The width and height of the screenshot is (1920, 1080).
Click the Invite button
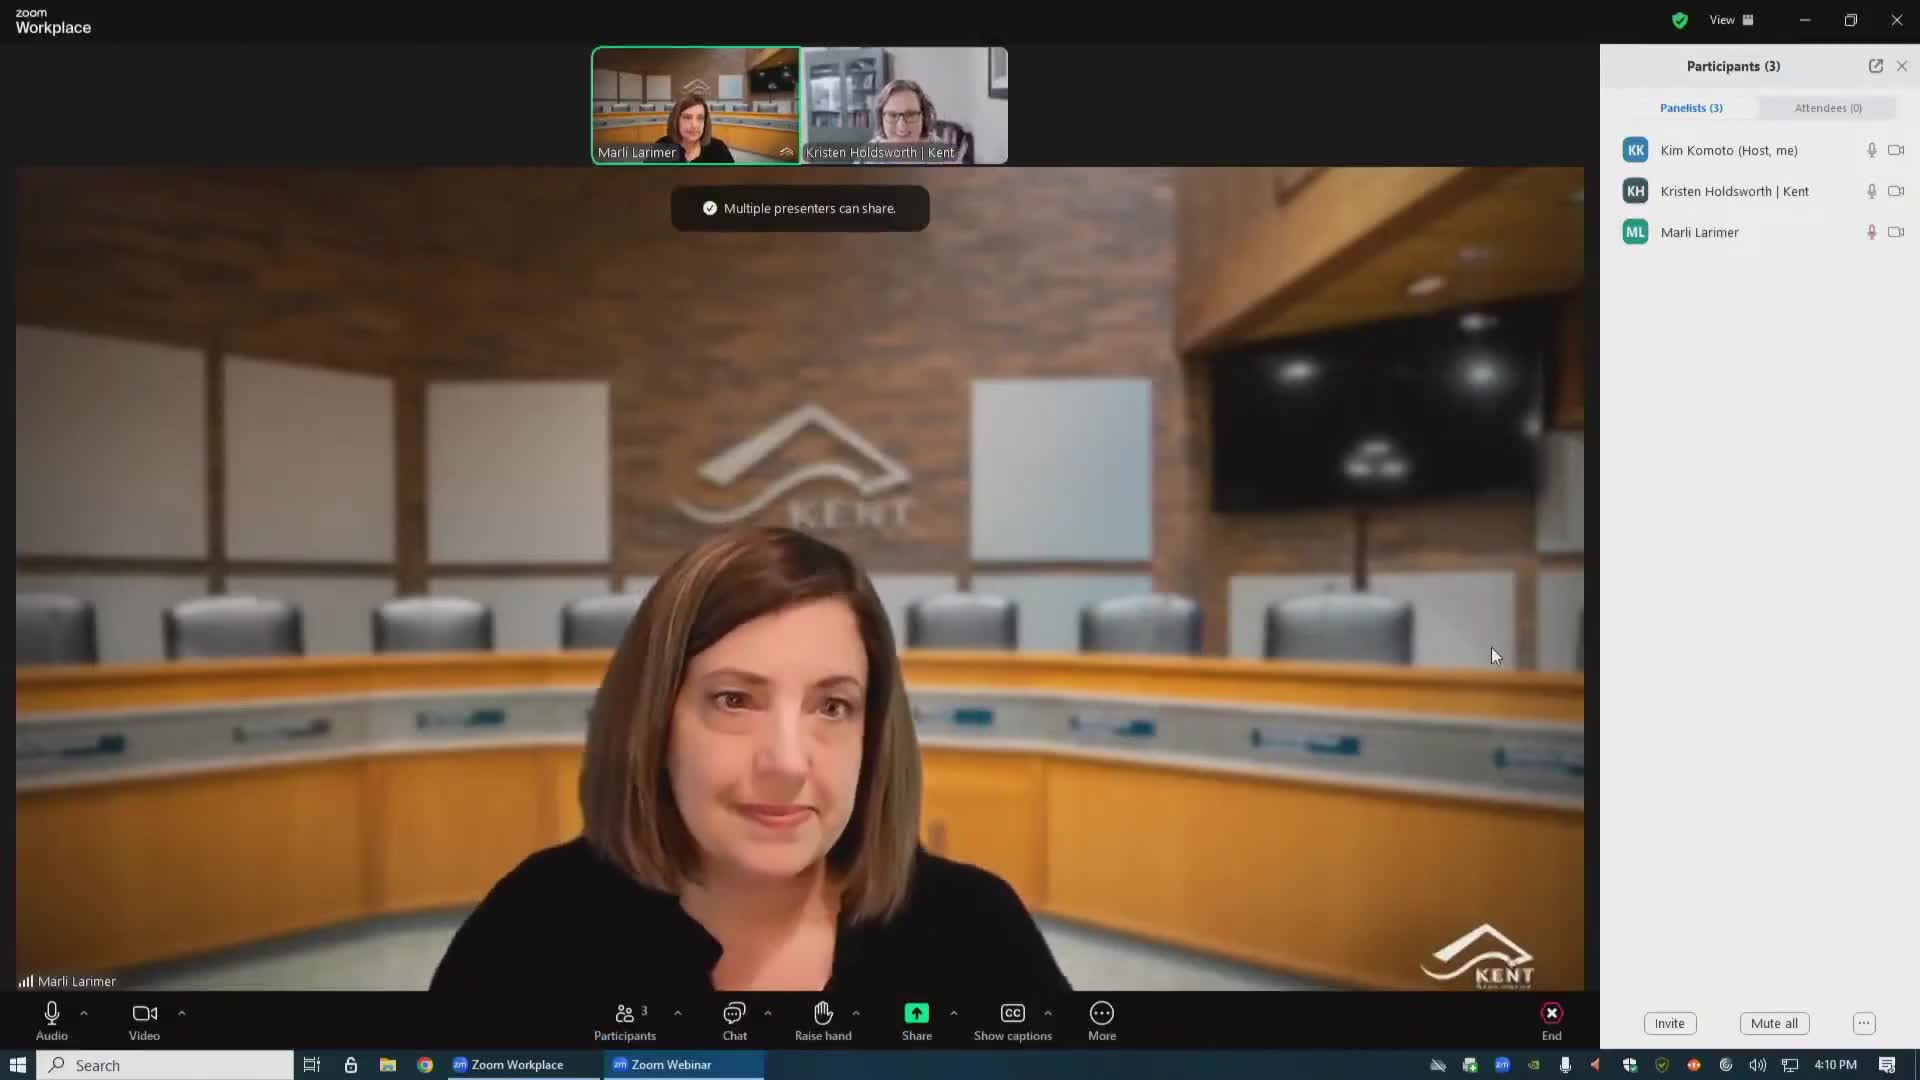point(1669,1023)
